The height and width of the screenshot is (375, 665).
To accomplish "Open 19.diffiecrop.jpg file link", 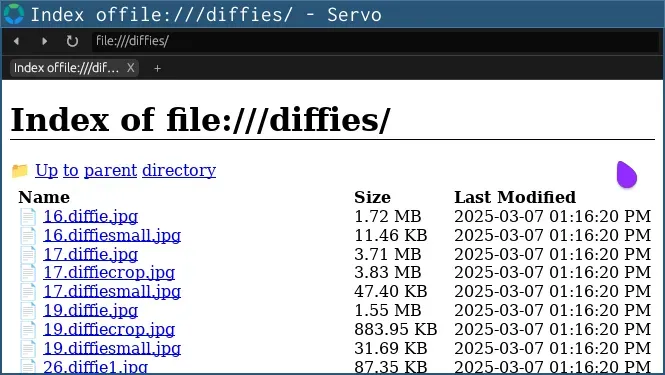I will 109,329.
